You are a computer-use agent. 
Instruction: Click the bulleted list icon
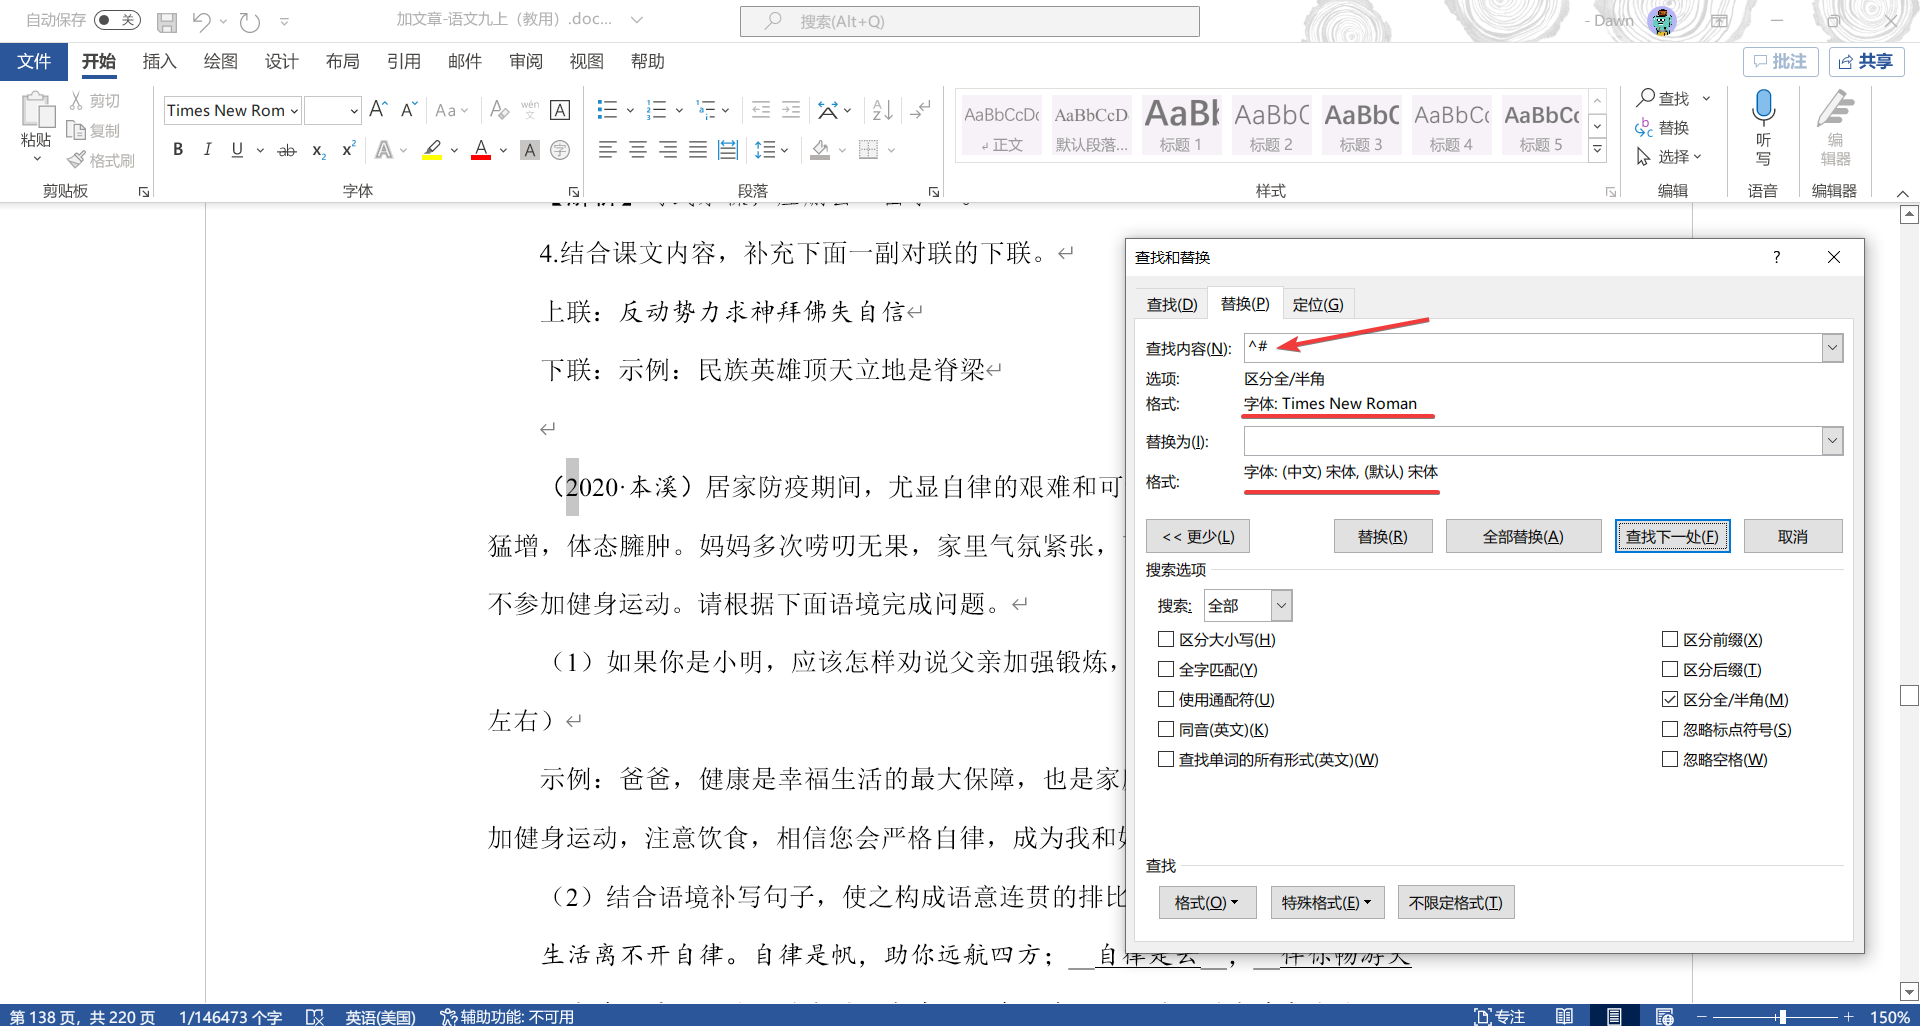coord(607,110)
